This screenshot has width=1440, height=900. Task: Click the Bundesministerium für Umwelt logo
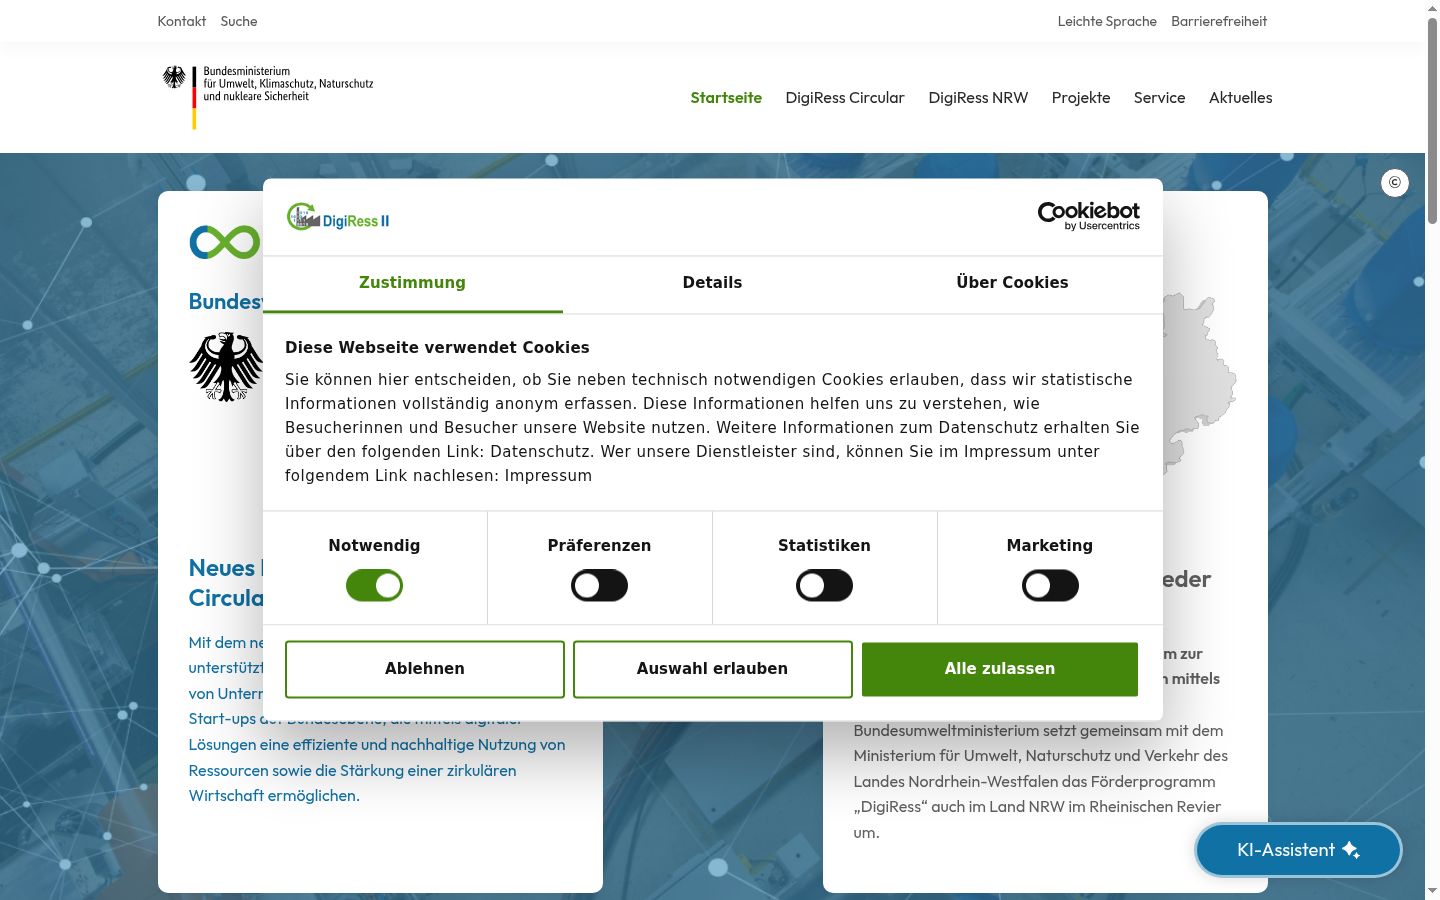[x=268, y=97]
